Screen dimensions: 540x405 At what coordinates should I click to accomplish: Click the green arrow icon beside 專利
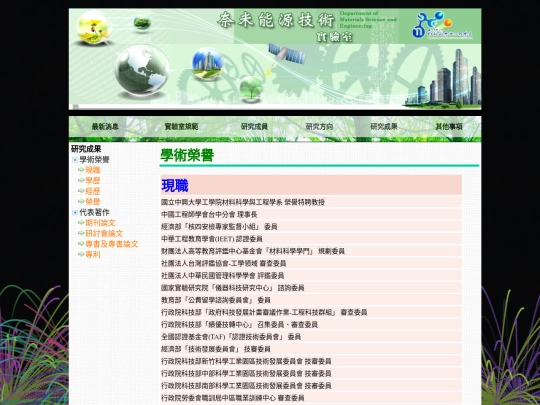click(x=81, y=254)
